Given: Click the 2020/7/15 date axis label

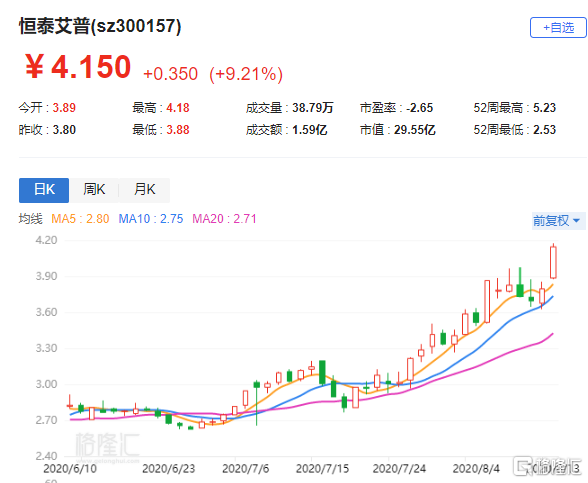Looking at the screenshot, I should pyautogui.click(x=322, y=469).
